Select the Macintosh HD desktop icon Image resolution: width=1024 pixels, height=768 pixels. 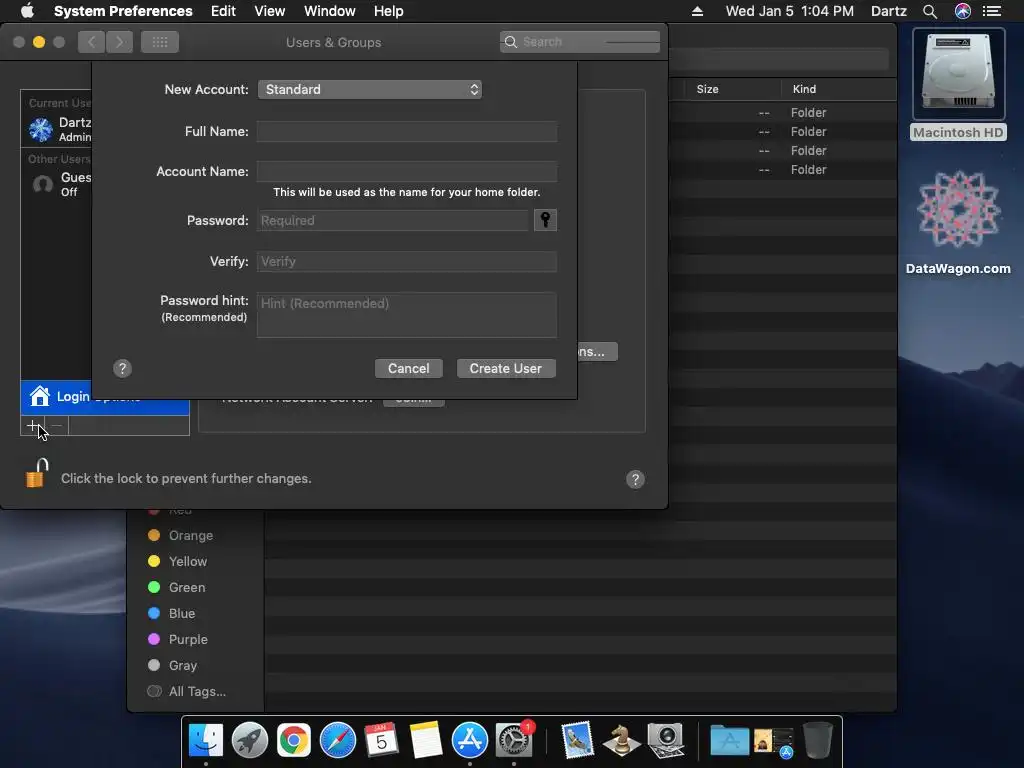pos(958,84)
